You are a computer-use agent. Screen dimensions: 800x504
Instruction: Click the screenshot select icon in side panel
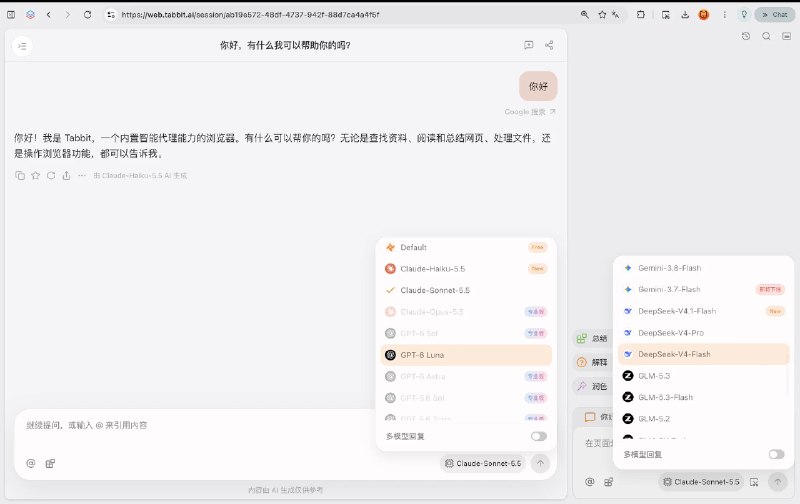point(754,482)
